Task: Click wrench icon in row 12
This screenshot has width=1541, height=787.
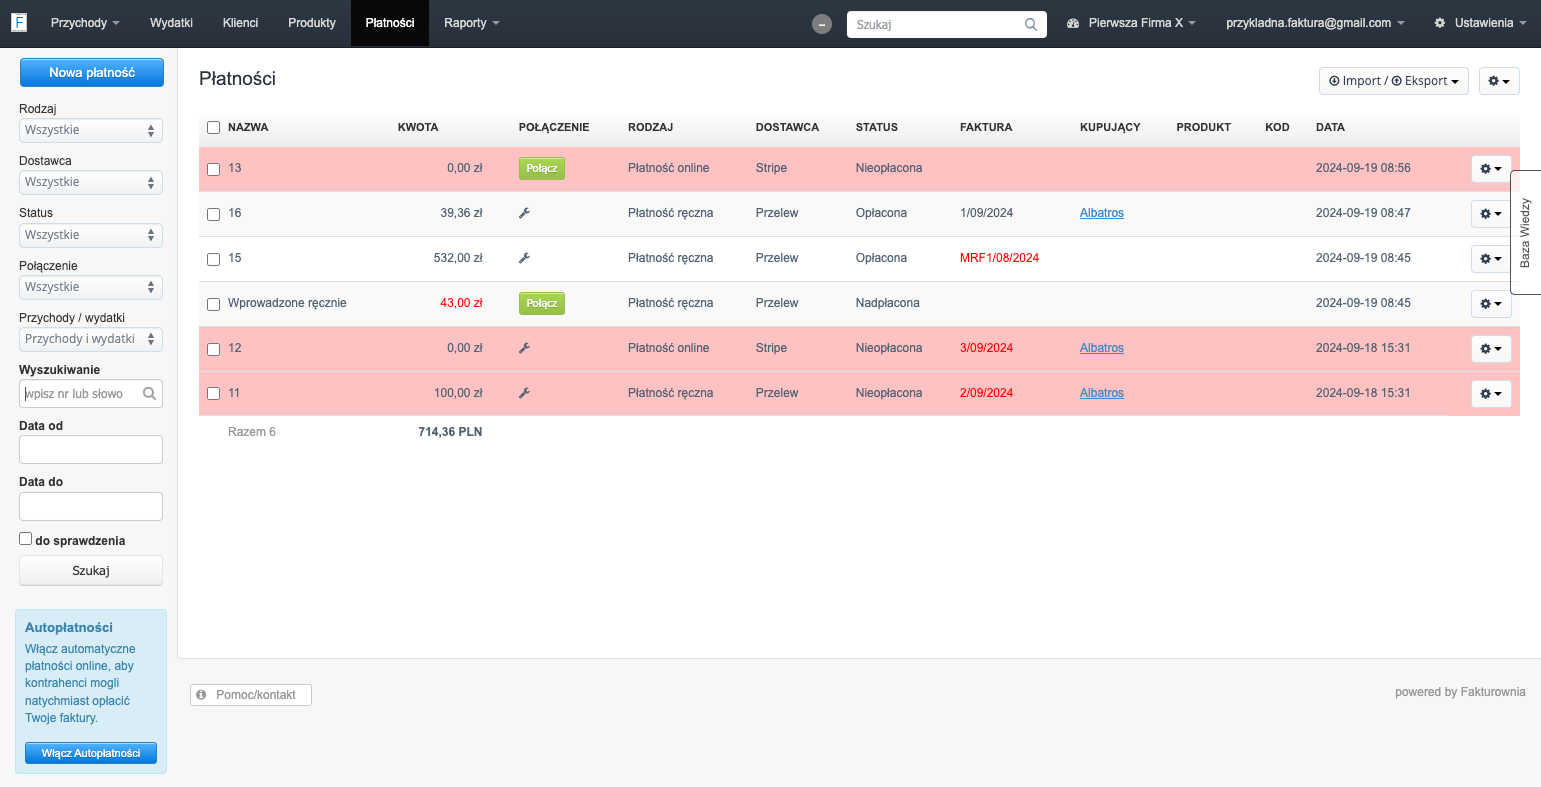Action: (524, 348)
